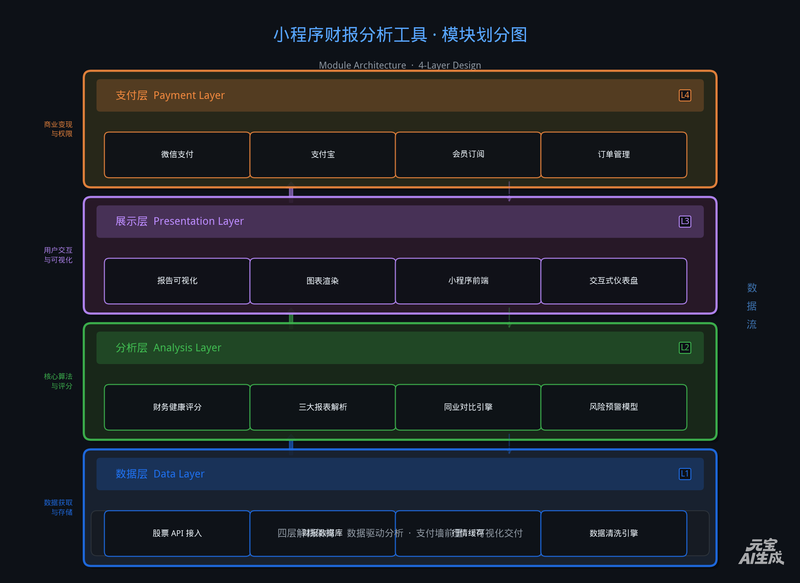Click the 数据层 Data Layer header
Screen dimensions: 800x583
pos(400,474)
